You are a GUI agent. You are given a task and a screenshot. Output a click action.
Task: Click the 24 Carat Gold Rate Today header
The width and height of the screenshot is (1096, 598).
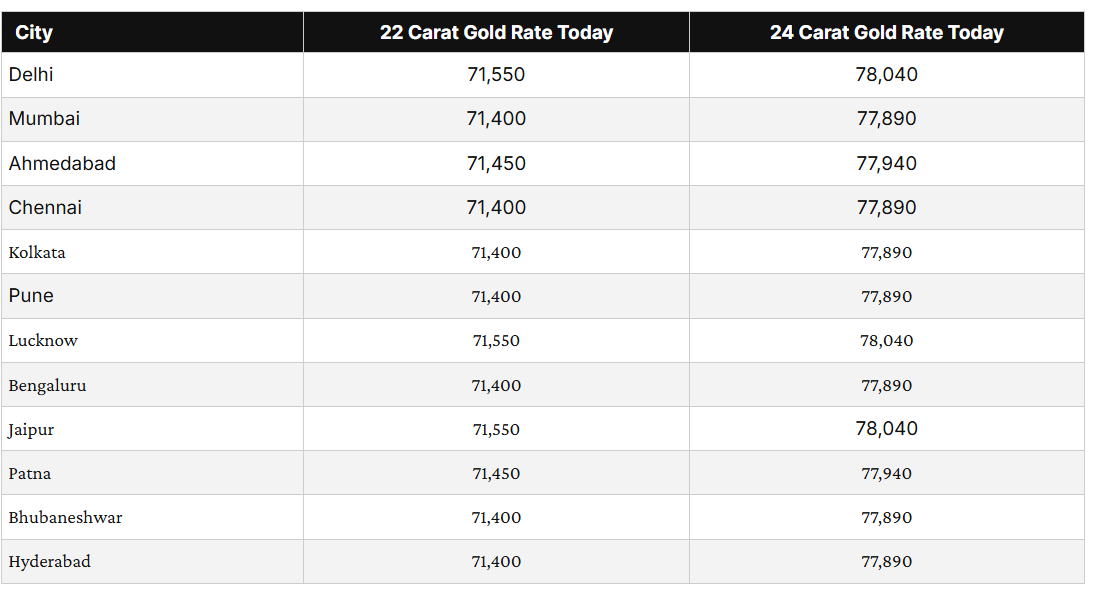coord(886,32)
